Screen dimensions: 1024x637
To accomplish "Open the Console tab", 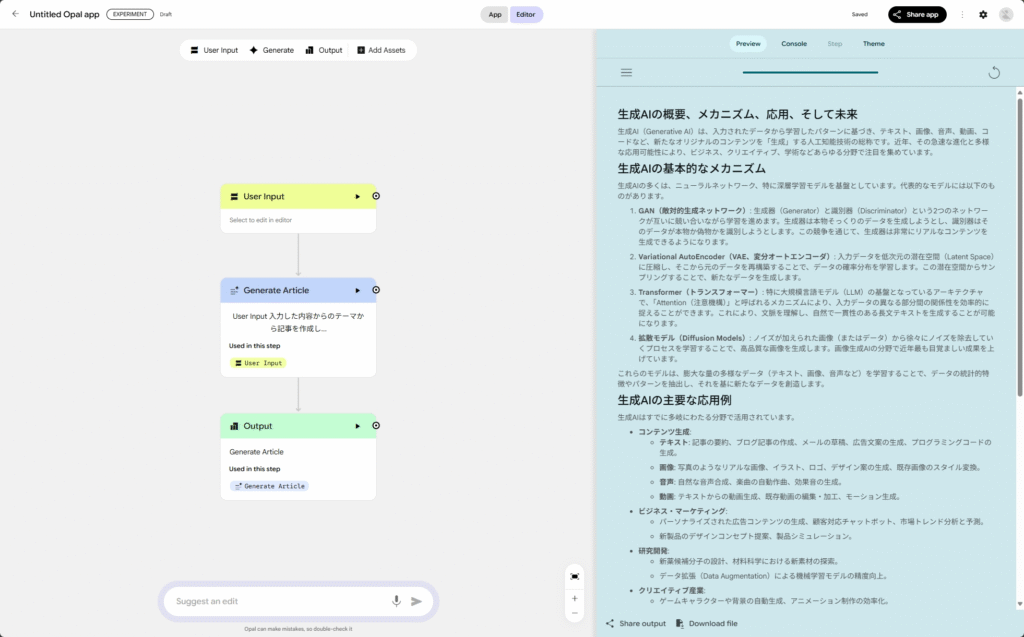I will click(x=794, y=44).
